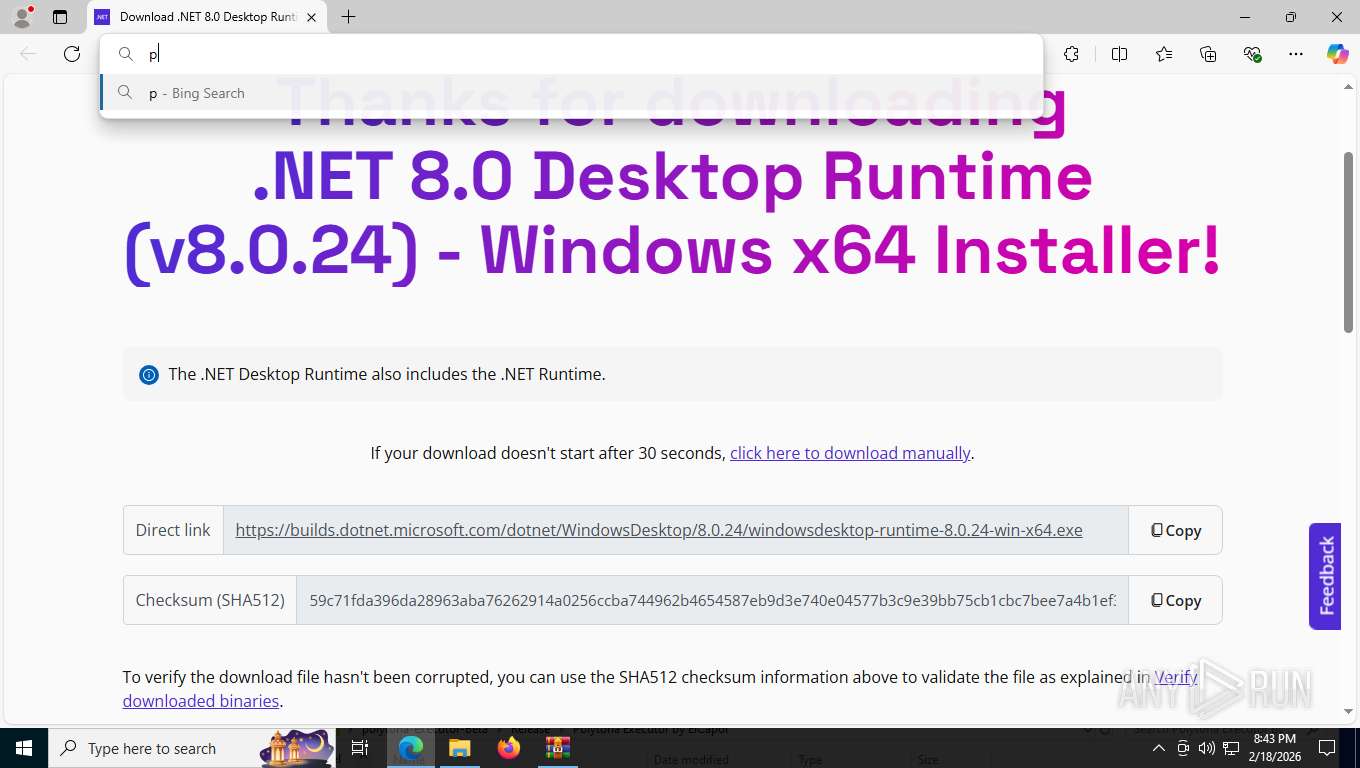Click the builds.dotnet.microsoft.com direct link URL
Viewport: 1360px width, 768px height.
point(659,530)
